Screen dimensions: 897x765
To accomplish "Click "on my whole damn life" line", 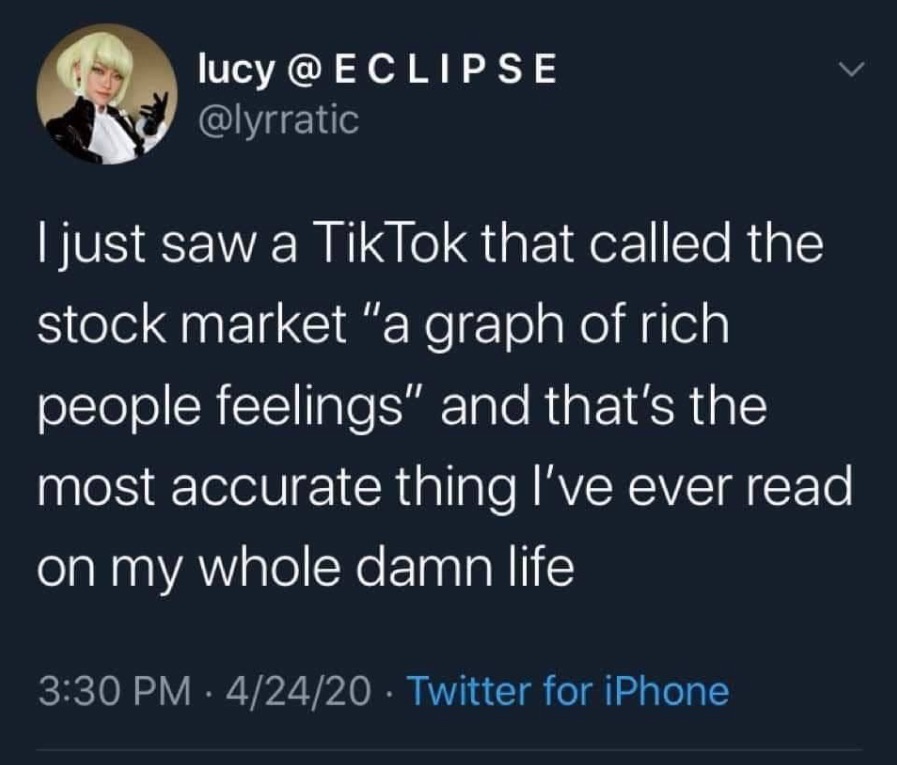I will pyautogui.click(x=304, y=569).
